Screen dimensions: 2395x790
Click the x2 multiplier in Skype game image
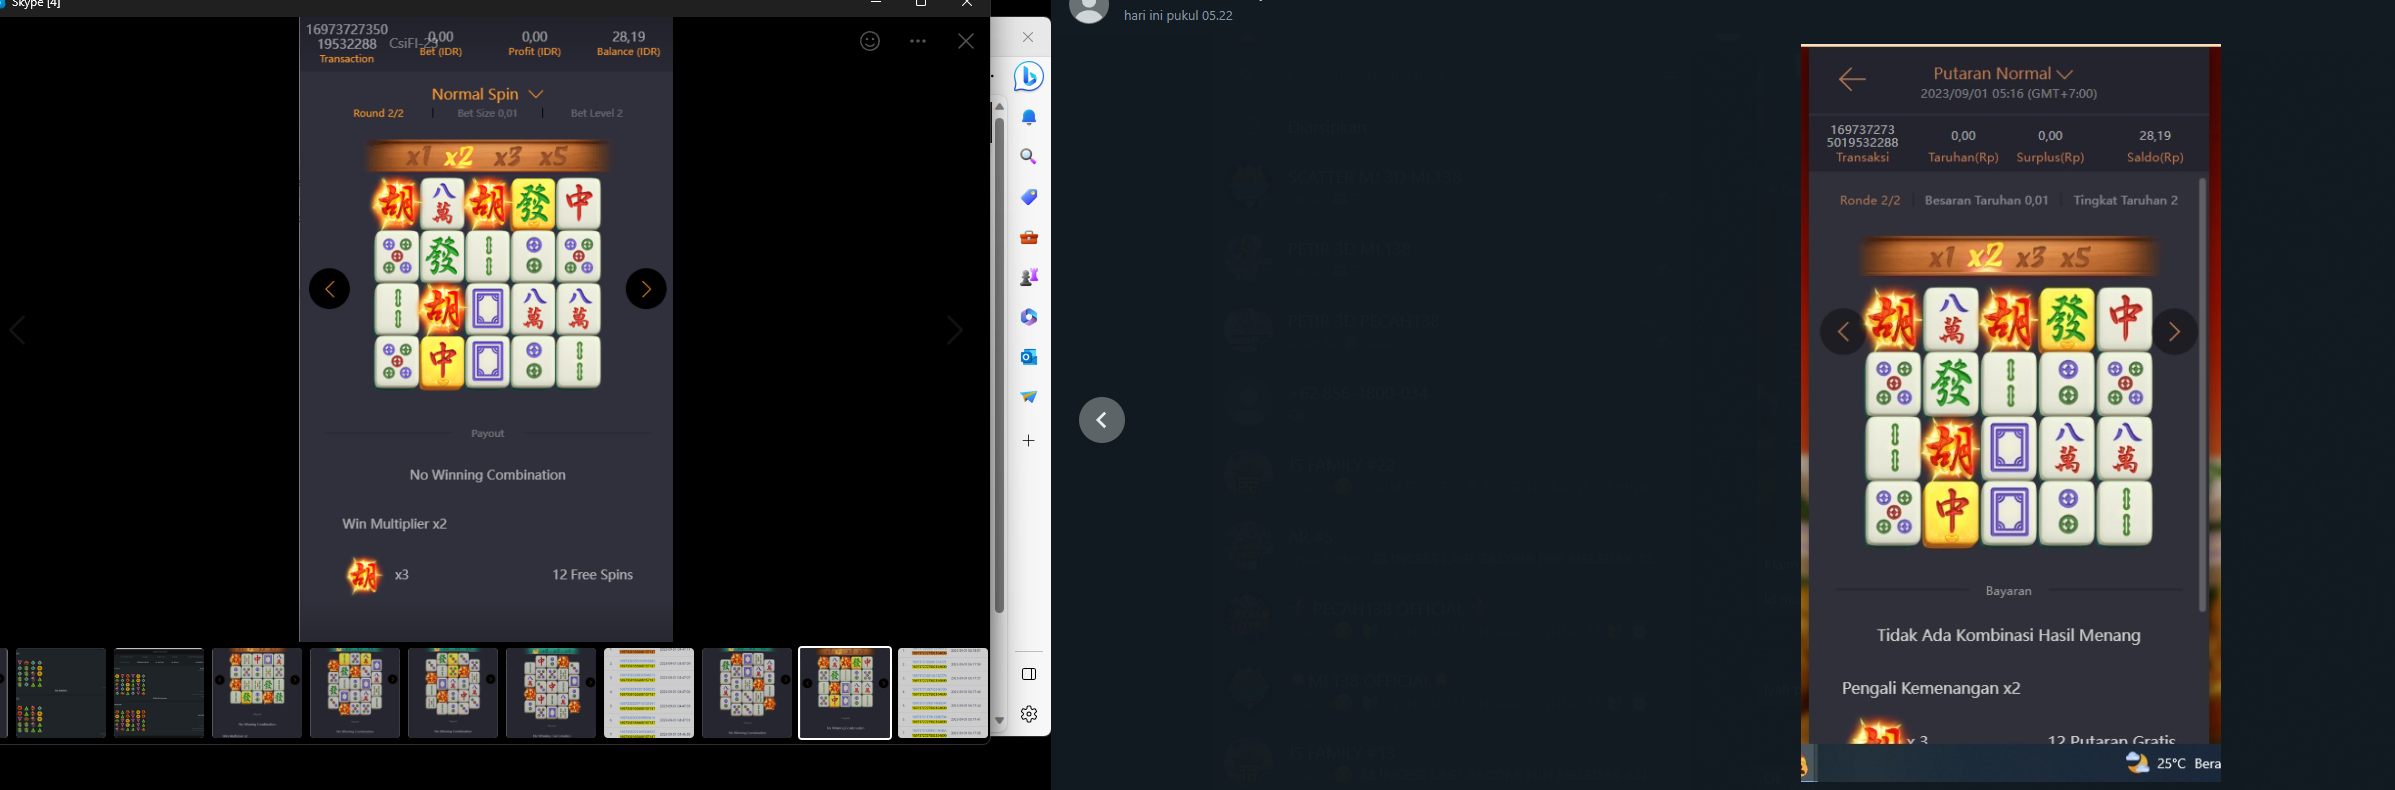tap(458, 157)
